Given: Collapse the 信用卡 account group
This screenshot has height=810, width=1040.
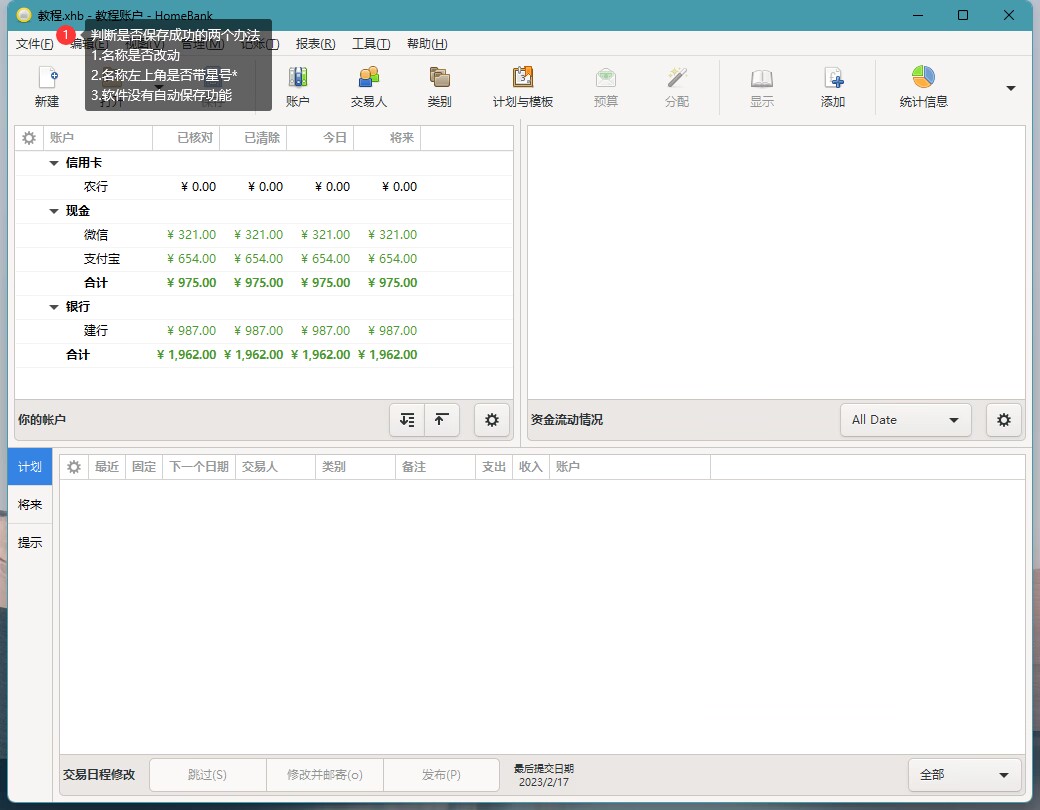Looking at the screenshot, I should tap(54, 163).
